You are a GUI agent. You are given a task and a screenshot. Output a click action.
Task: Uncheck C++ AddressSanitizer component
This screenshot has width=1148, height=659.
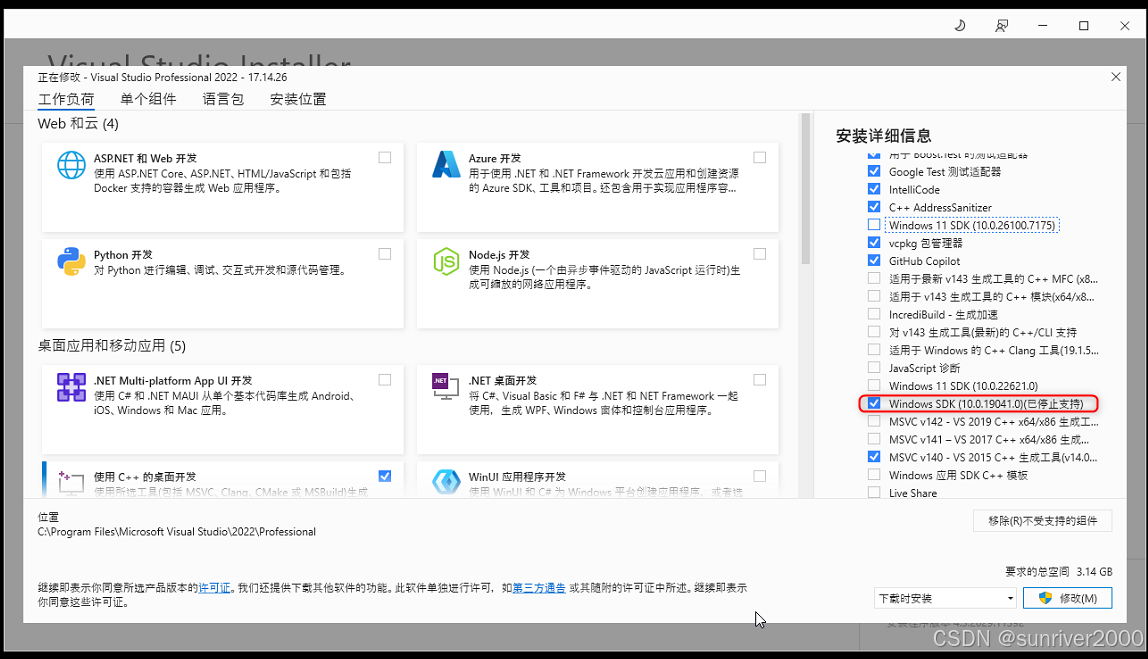tap(874, 206)
